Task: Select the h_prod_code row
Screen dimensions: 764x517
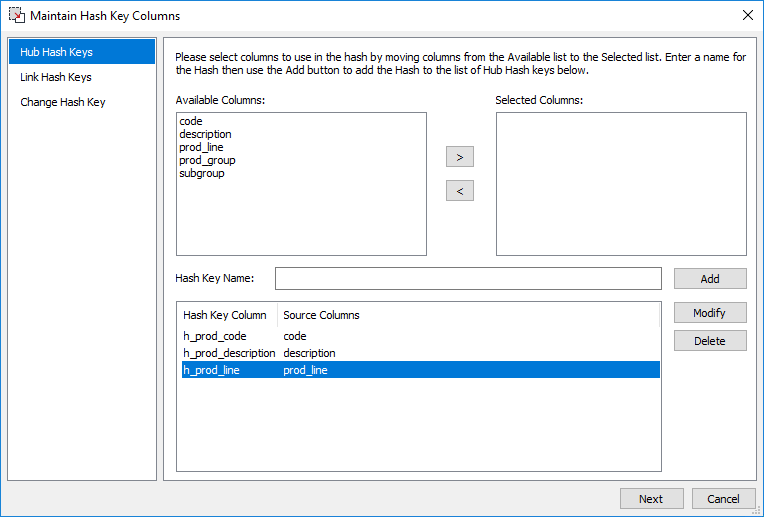Action: 421,336
